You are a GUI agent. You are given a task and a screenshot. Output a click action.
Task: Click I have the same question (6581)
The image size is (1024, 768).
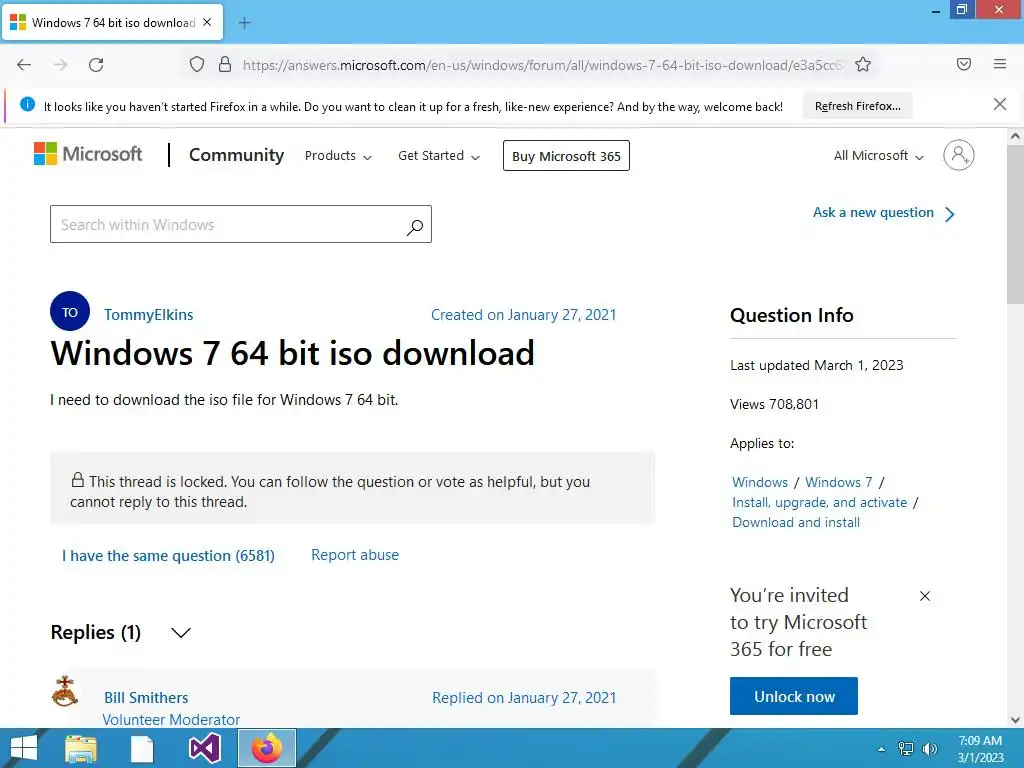click(168, 556)
